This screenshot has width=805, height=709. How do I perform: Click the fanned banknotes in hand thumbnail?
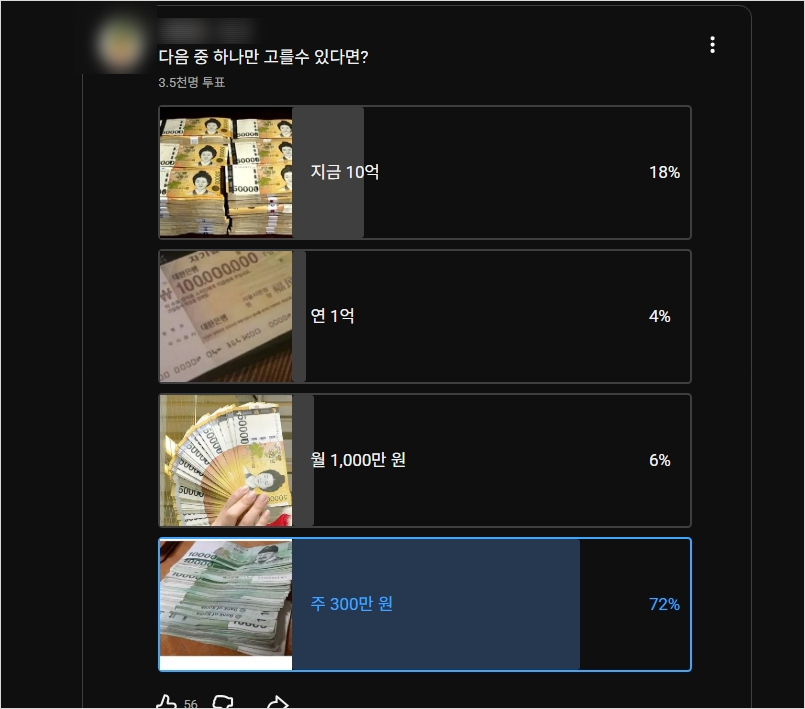point(226,460)
